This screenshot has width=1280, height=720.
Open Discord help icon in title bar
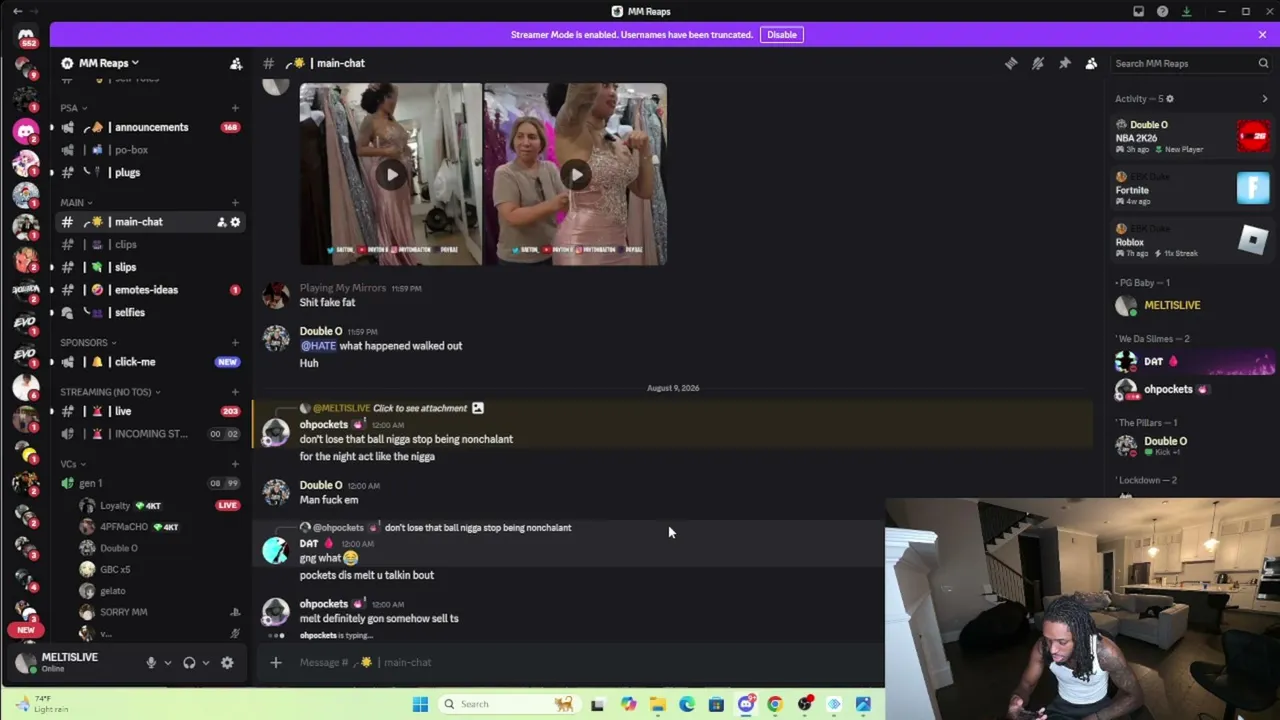coord(1162,11)
